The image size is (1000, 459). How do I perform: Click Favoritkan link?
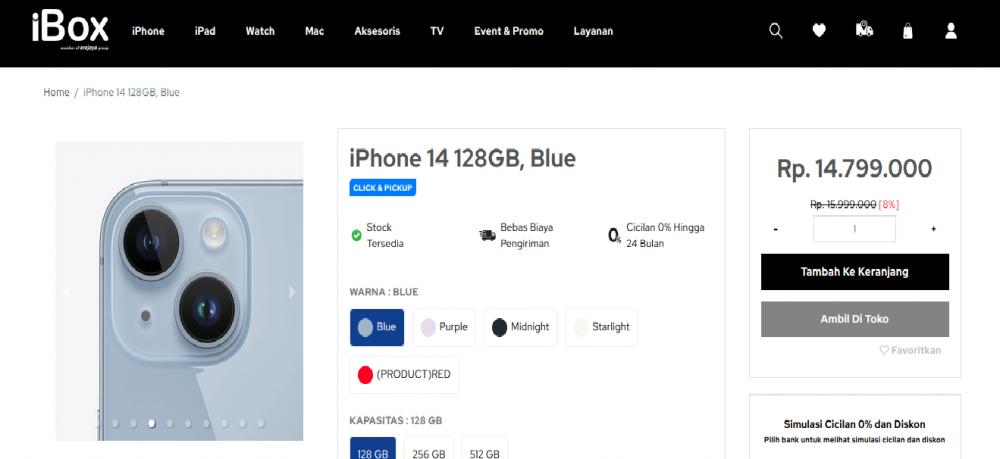[x=910, y=350]
